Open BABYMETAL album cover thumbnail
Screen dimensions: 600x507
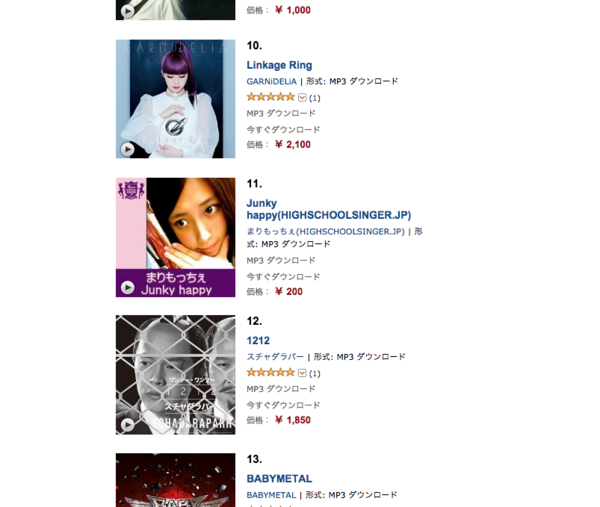(176, 480)
